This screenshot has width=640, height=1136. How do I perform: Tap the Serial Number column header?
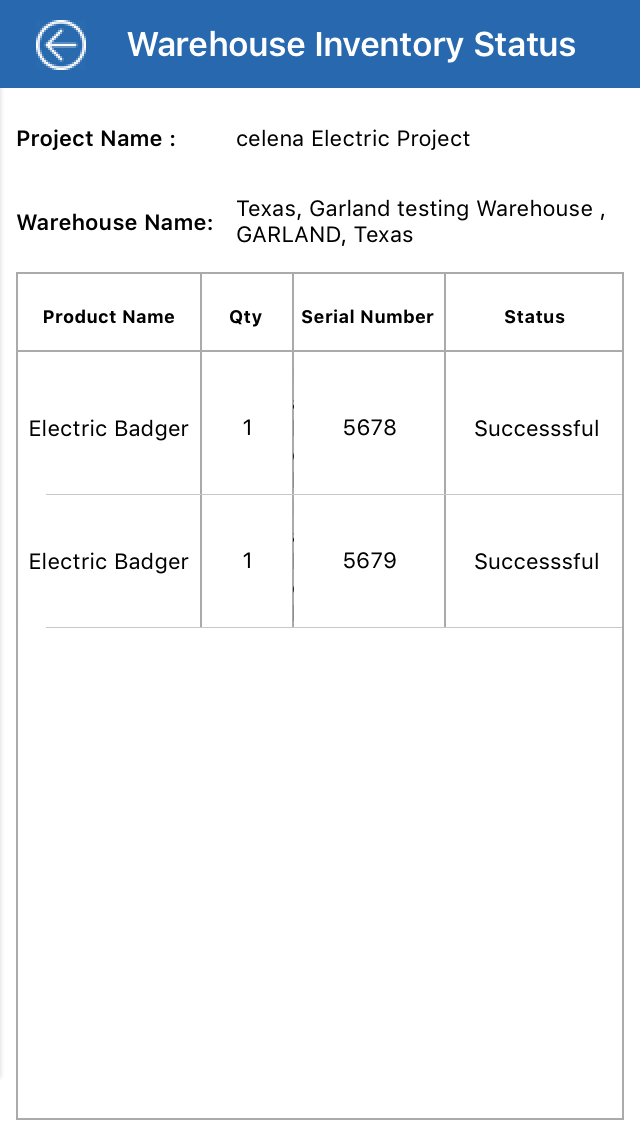368,317
